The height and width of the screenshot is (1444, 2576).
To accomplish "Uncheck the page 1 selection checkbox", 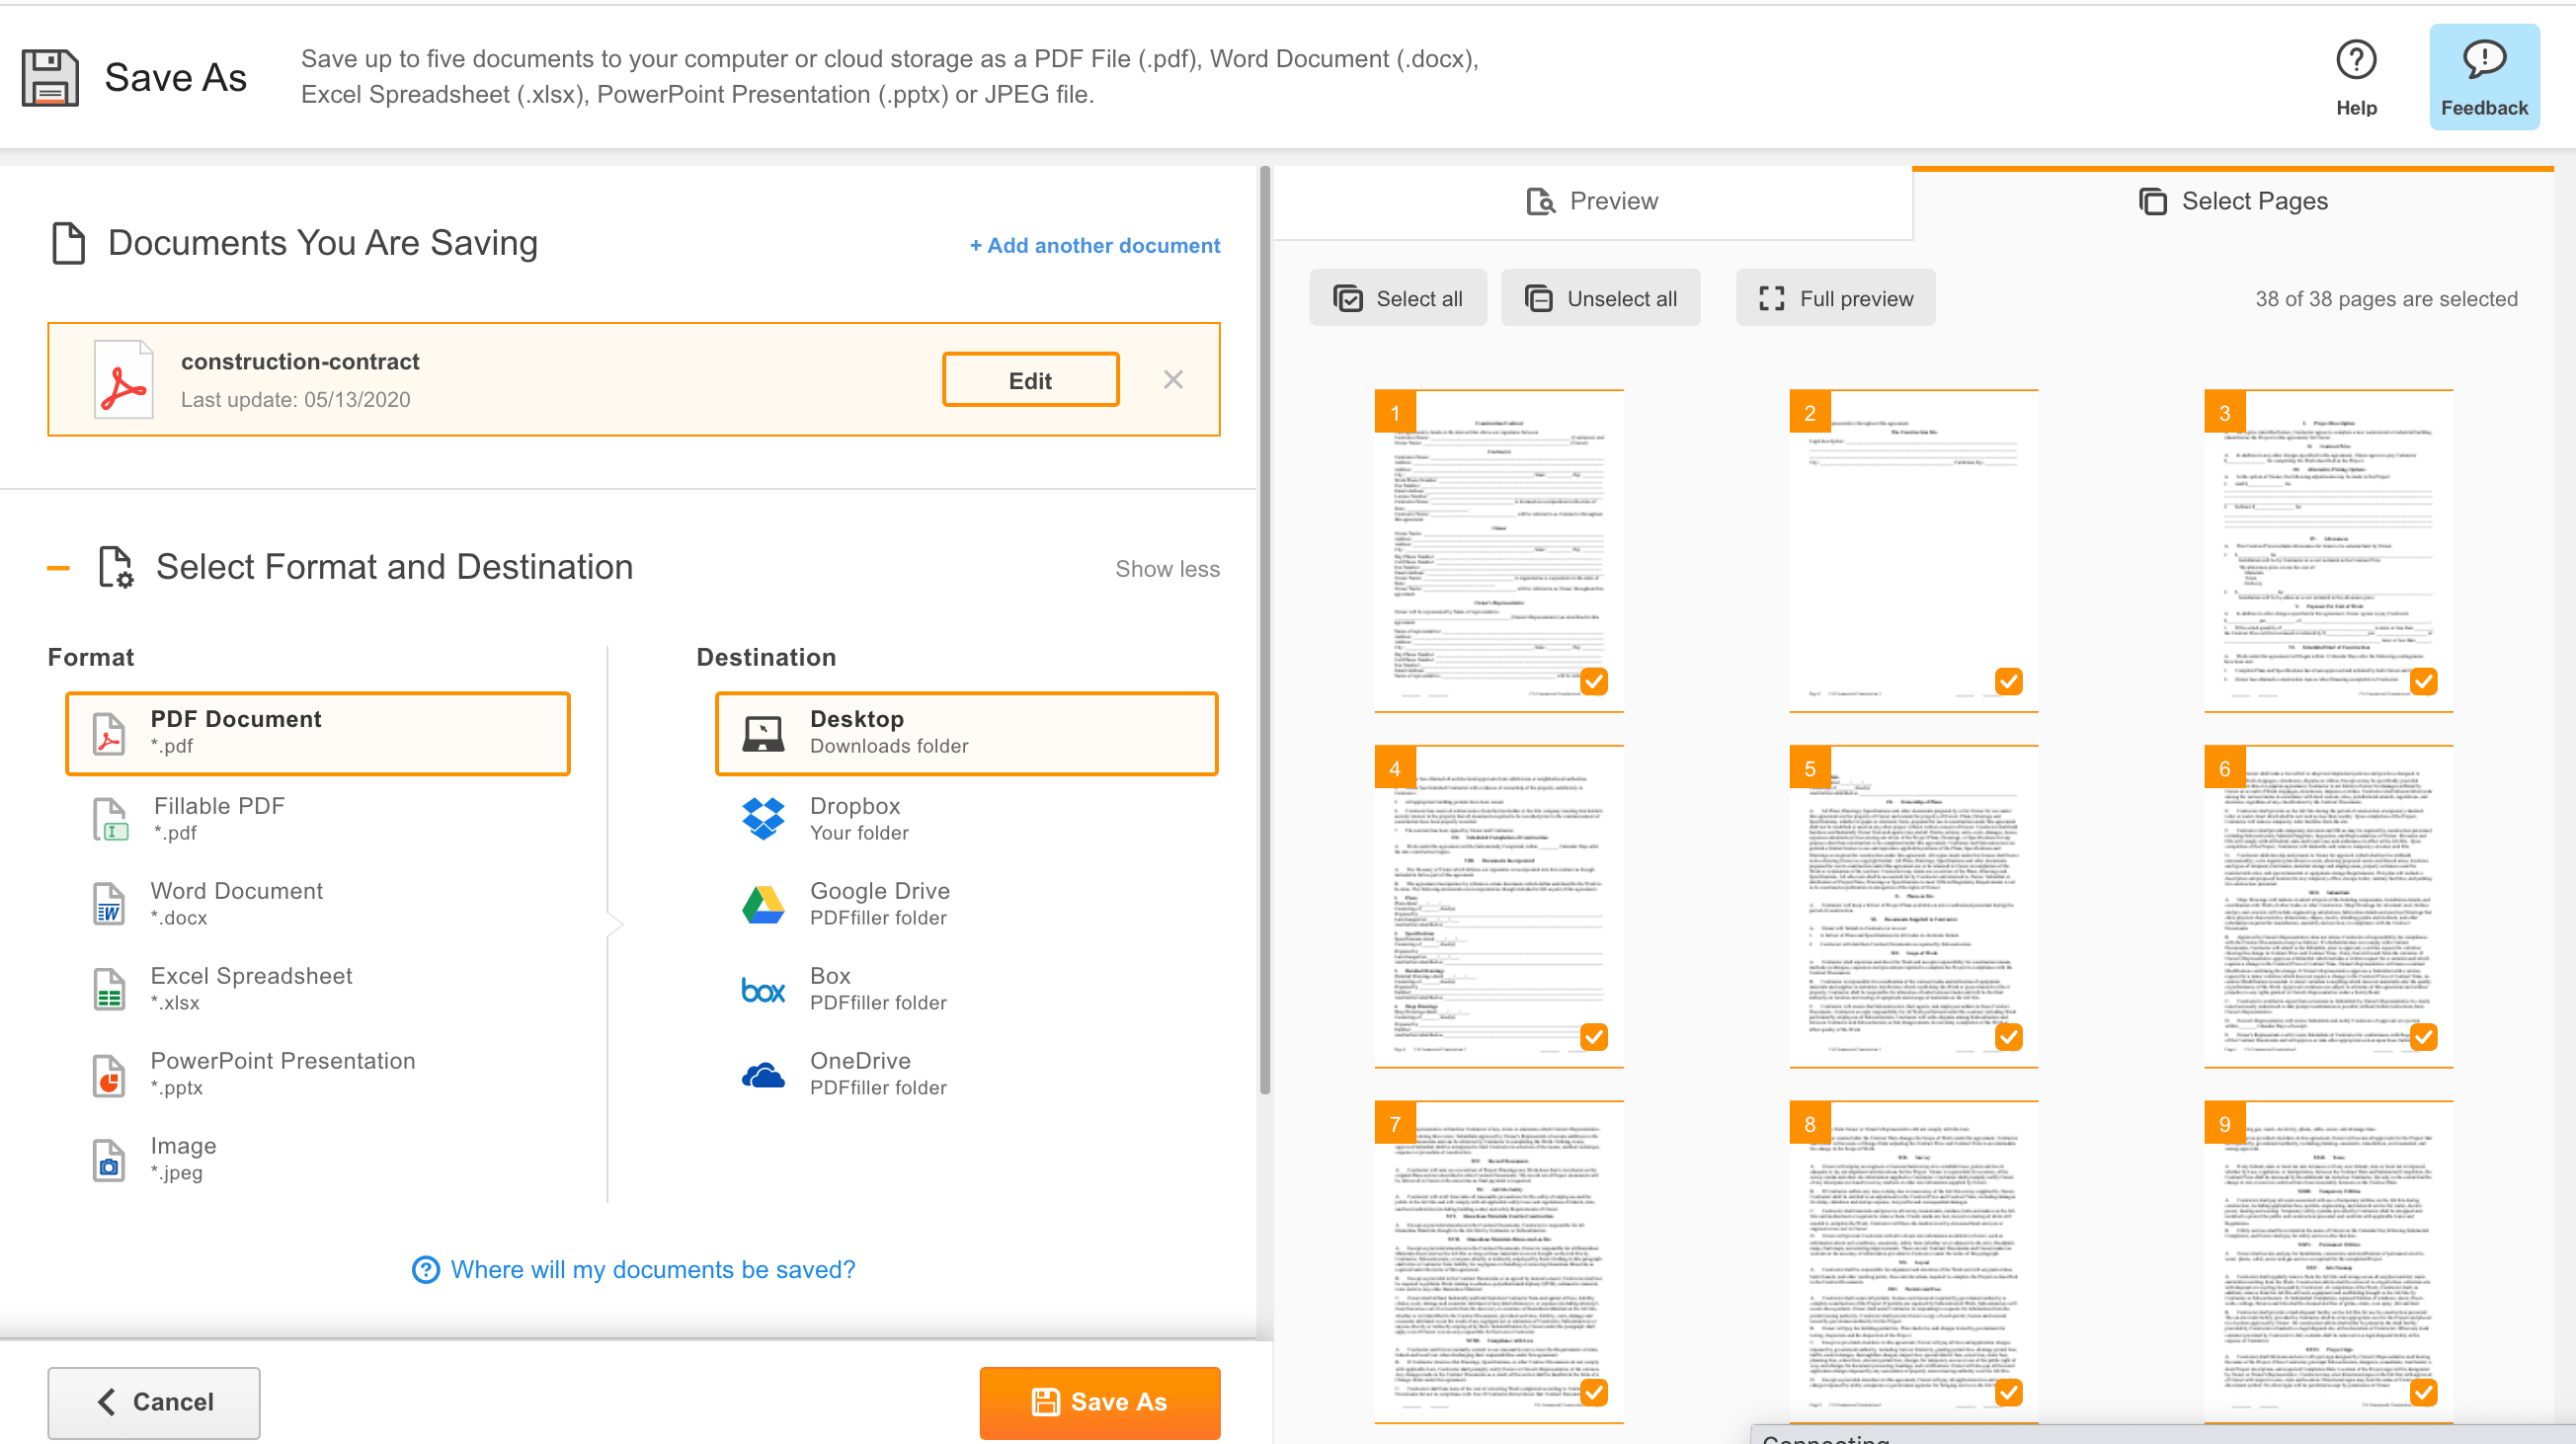I will [x=1594, y=681].
